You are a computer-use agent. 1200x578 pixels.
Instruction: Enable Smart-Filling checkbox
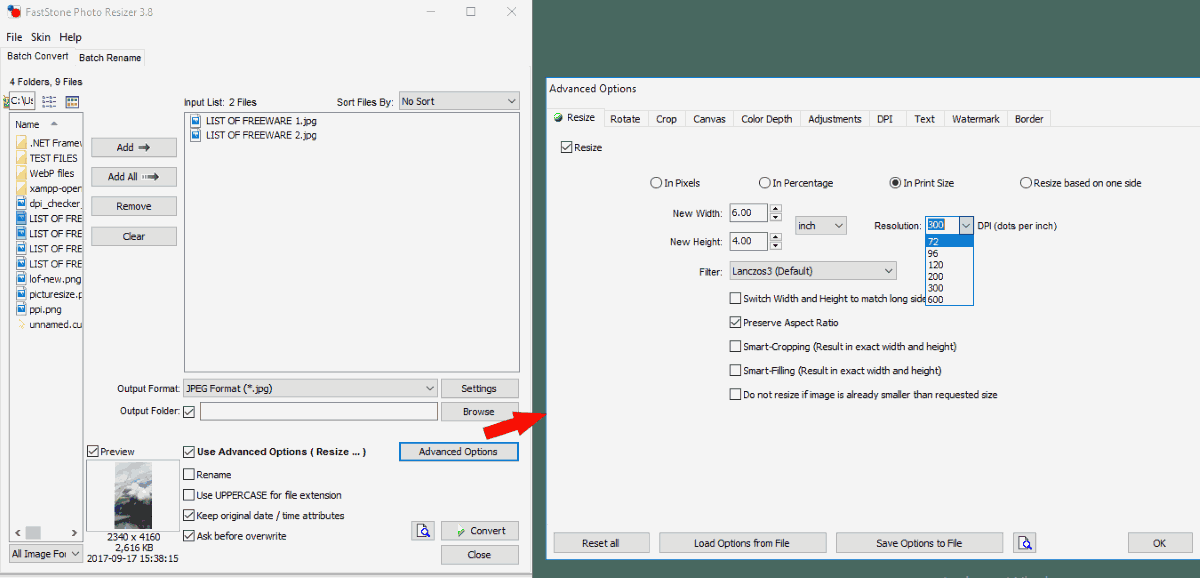click(735, 371)
